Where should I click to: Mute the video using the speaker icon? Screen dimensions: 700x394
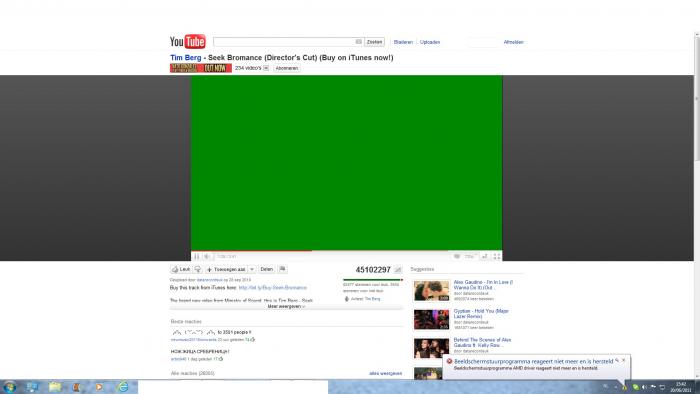(x=207, y=256)
